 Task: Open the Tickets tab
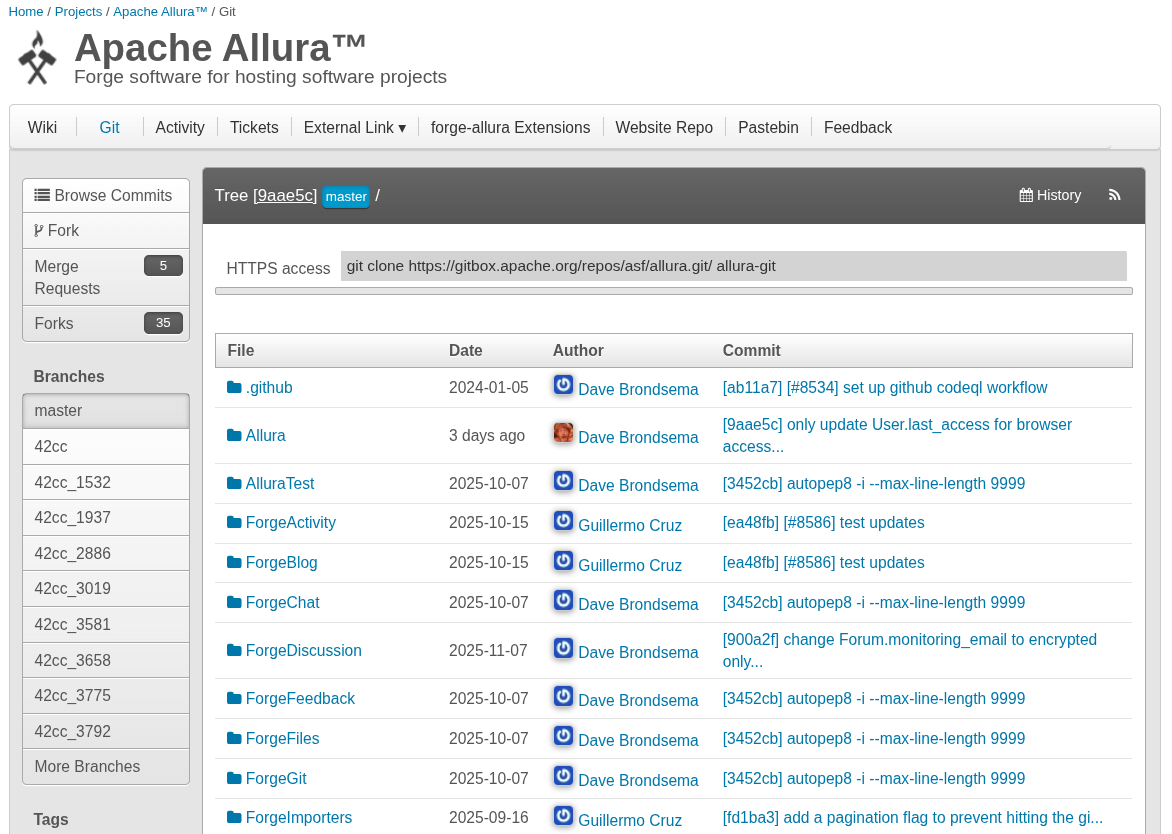coord(254,127)
